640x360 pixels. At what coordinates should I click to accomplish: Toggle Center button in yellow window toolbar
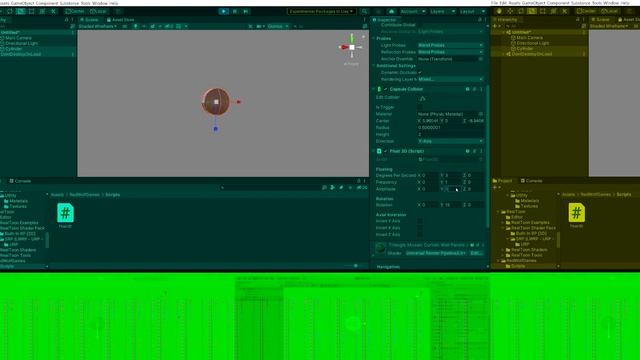(586, 11)
